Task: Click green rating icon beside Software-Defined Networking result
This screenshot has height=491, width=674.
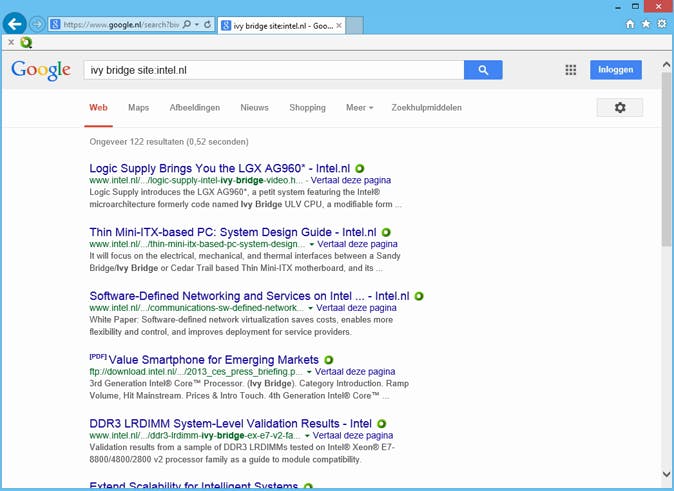Action: coord(419,296)
